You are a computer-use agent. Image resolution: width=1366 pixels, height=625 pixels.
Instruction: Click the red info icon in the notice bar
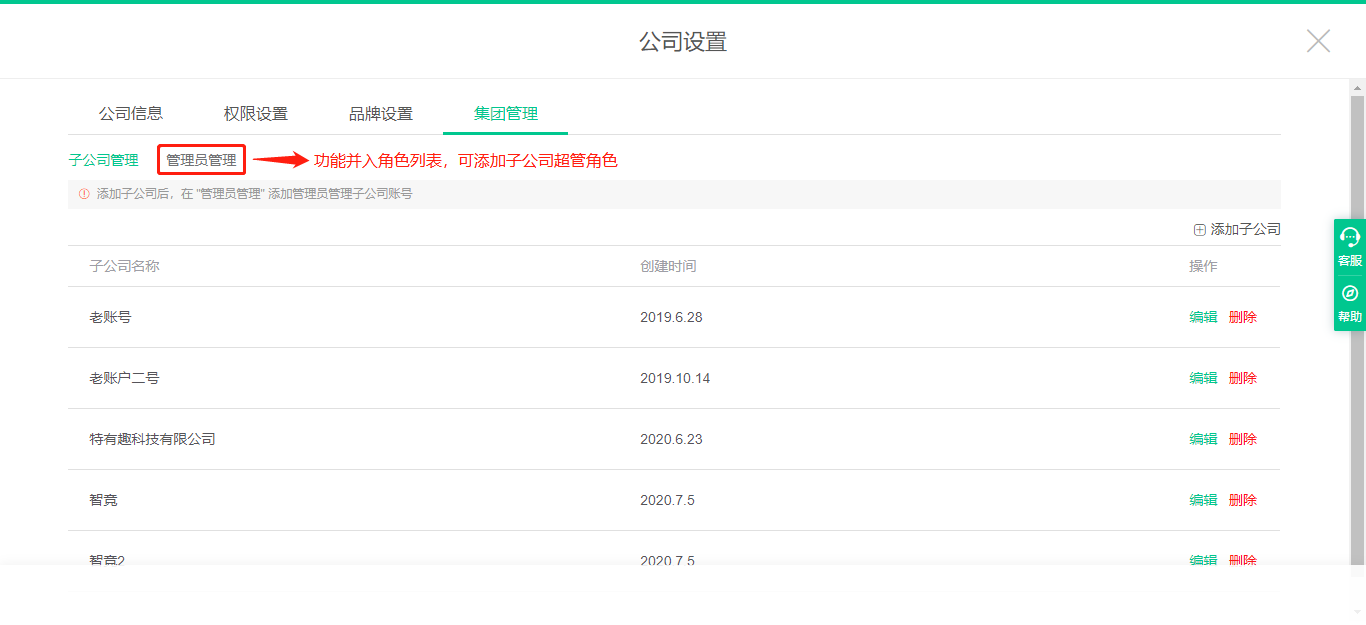tap(84, 194)
